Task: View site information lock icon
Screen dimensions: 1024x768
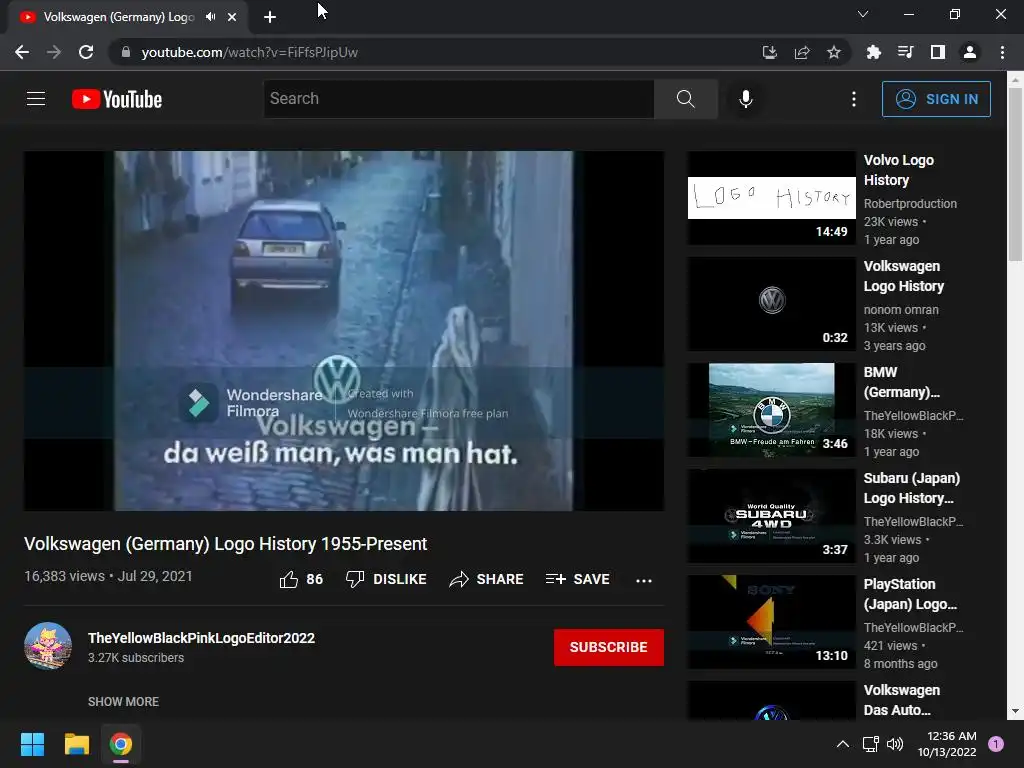Action: coord(126,52)
